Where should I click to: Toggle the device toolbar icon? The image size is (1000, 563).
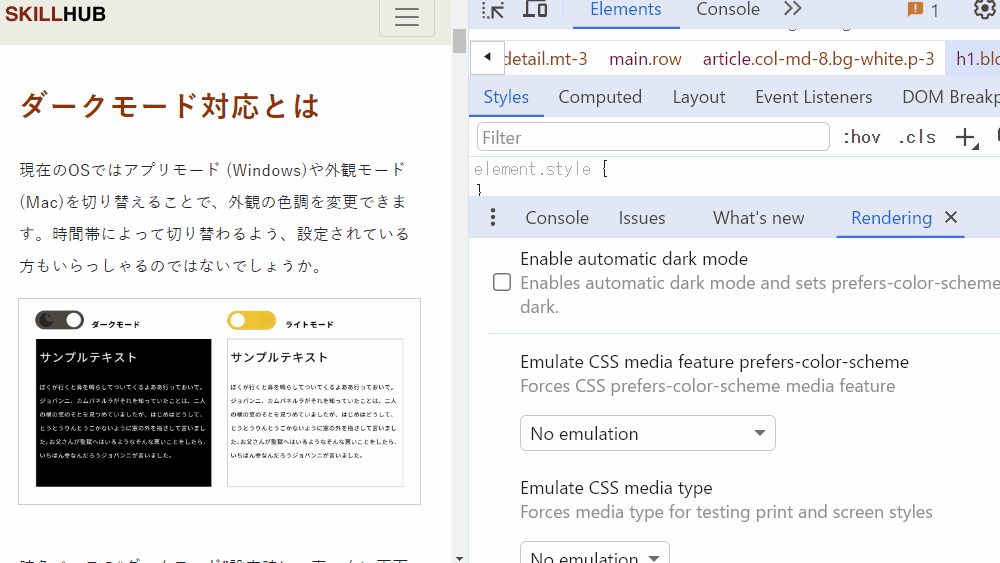tap(535, 10)
